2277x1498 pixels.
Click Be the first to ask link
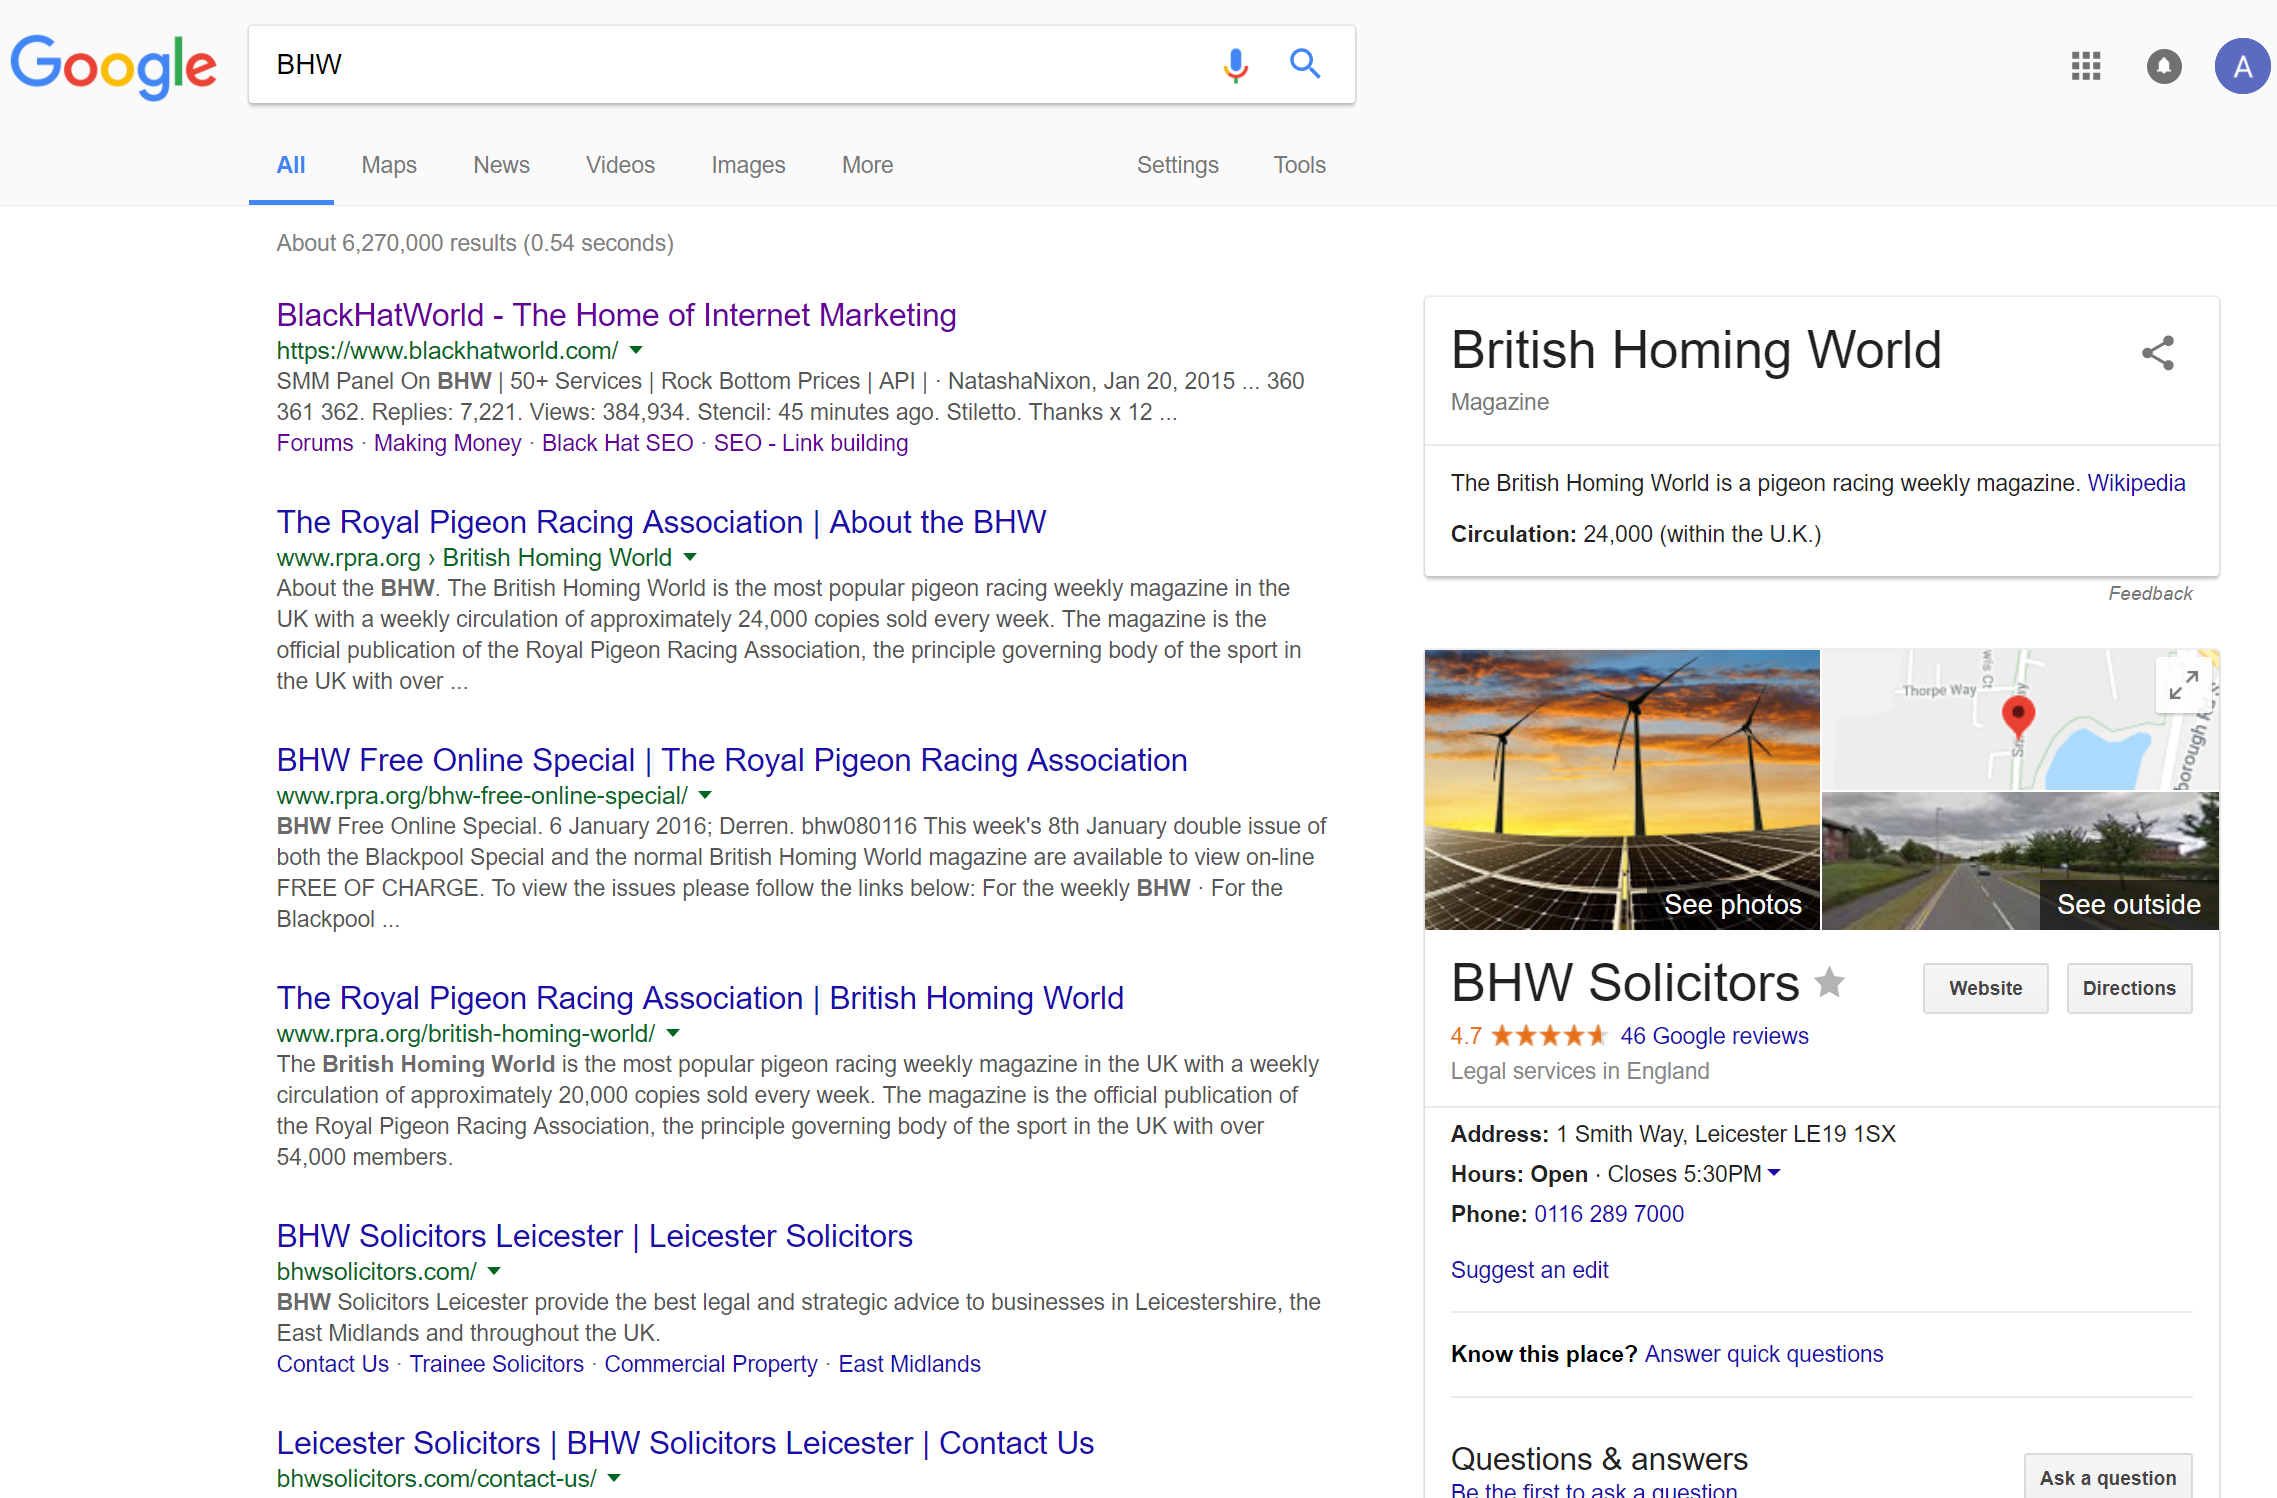[1594, 1490]
